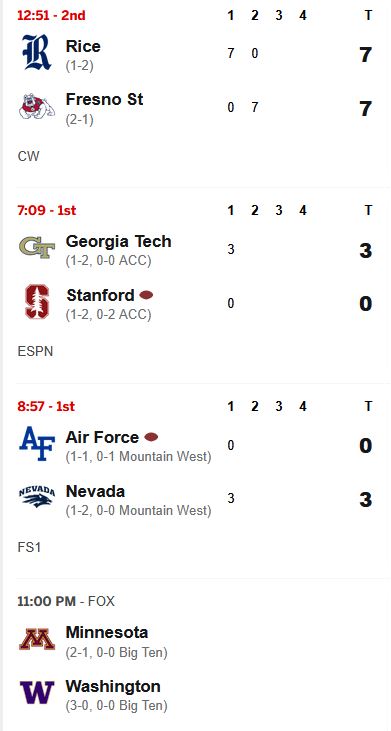Click the football possession icon beside Air Force
391x731 pixels.
click(x=151, y=437)
